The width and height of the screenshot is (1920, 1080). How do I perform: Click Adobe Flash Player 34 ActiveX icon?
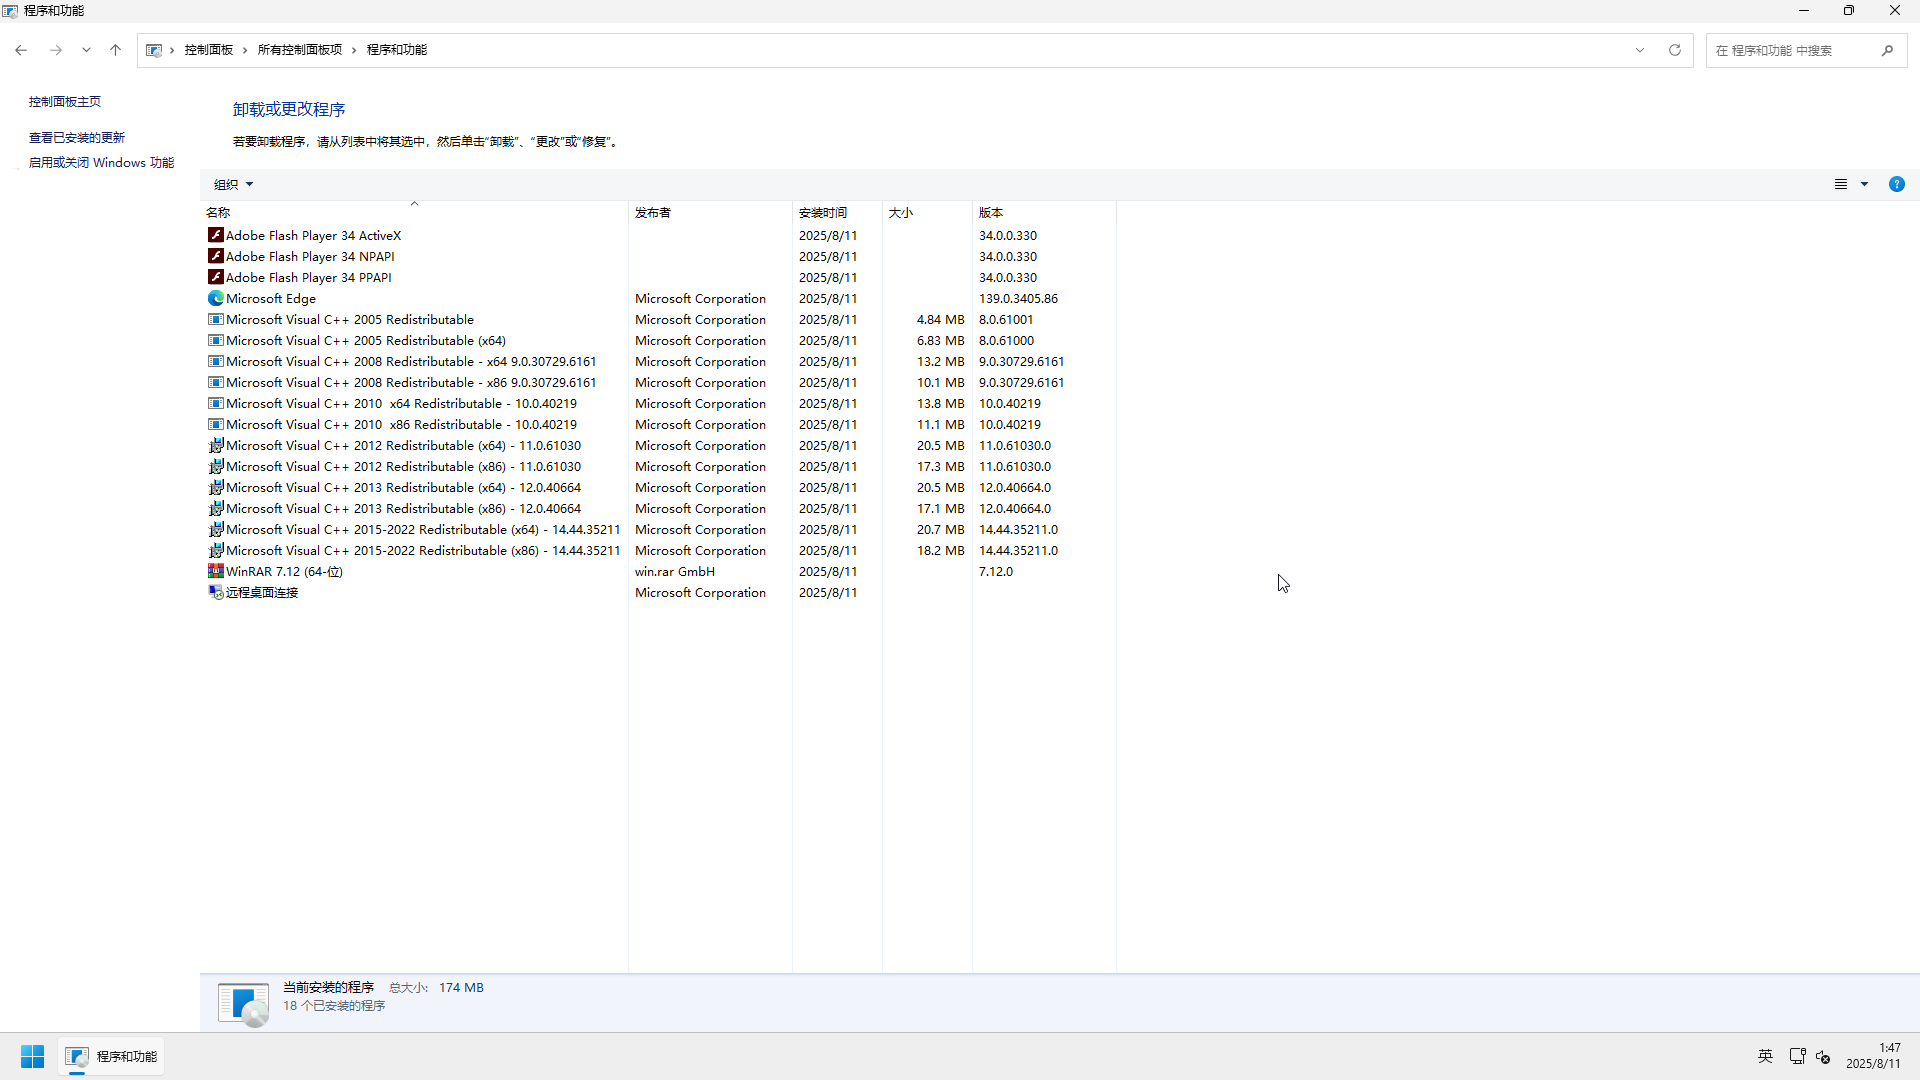[x=215, y=235]
